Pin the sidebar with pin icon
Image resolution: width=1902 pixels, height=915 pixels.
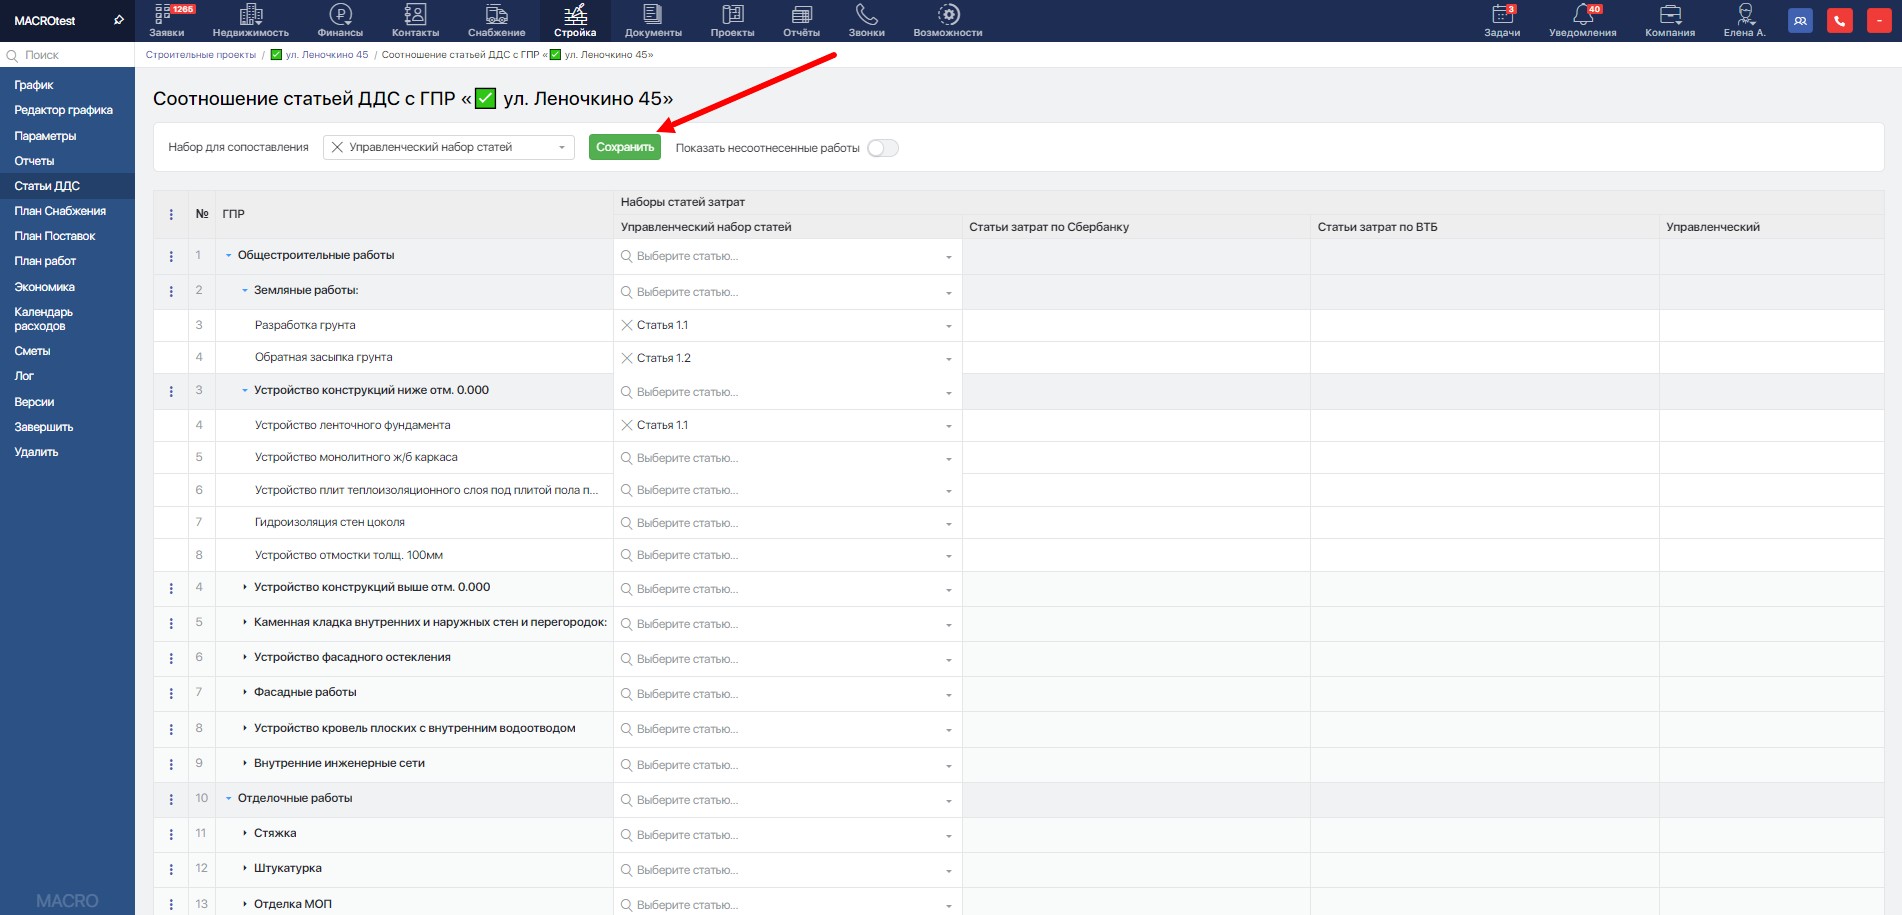click(x=119, y=20)
